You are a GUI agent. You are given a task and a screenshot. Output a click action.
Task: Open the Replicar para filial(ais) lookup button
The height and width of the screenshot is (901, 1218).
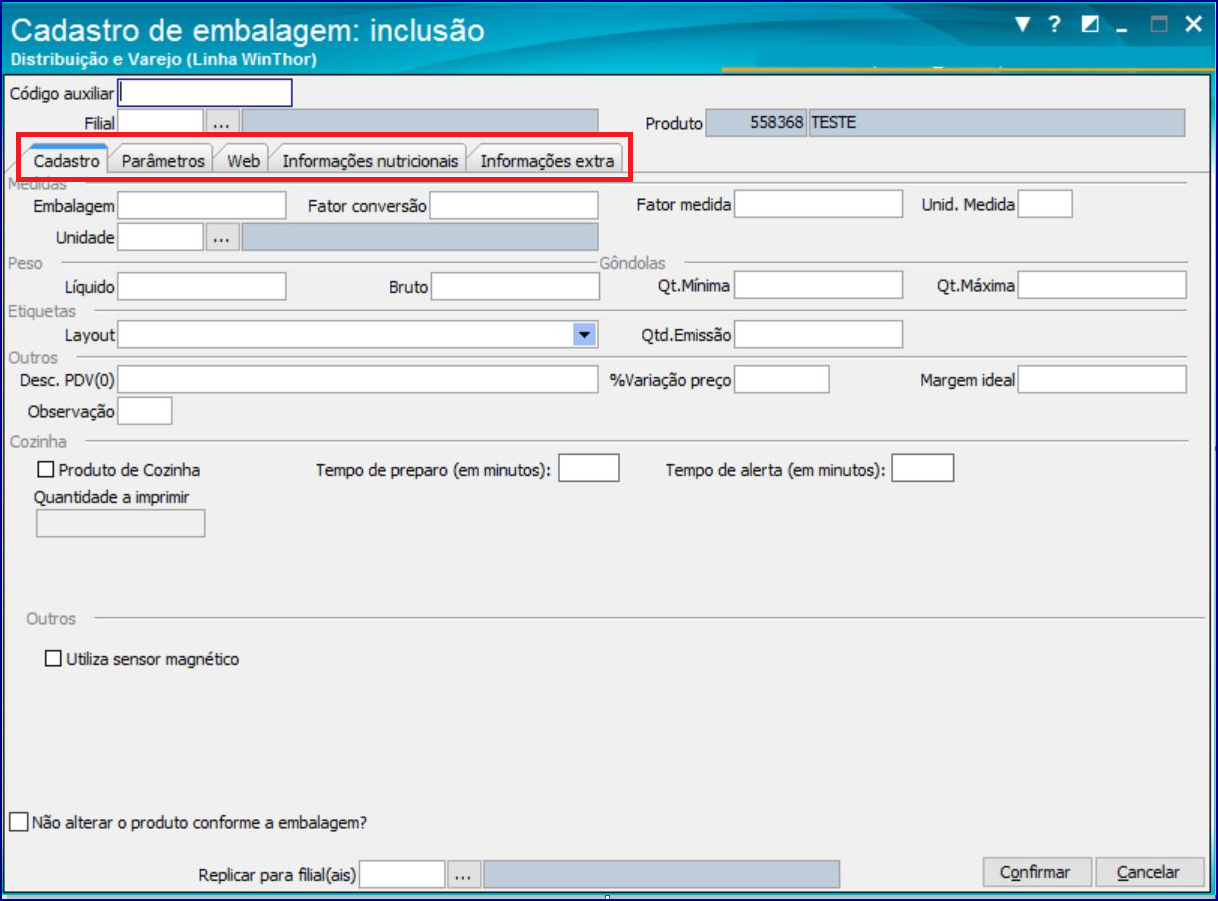462,874
